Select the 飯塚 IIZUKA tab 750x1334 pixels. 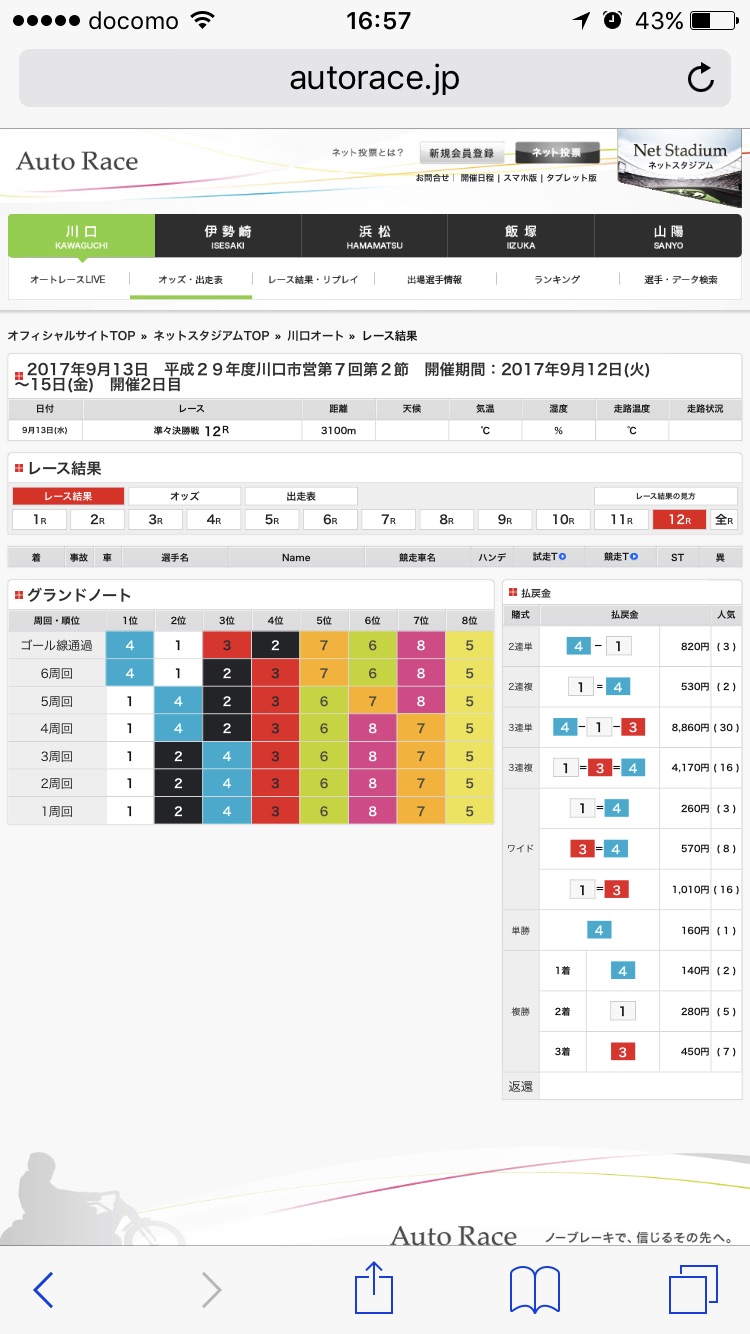point(521,236)
